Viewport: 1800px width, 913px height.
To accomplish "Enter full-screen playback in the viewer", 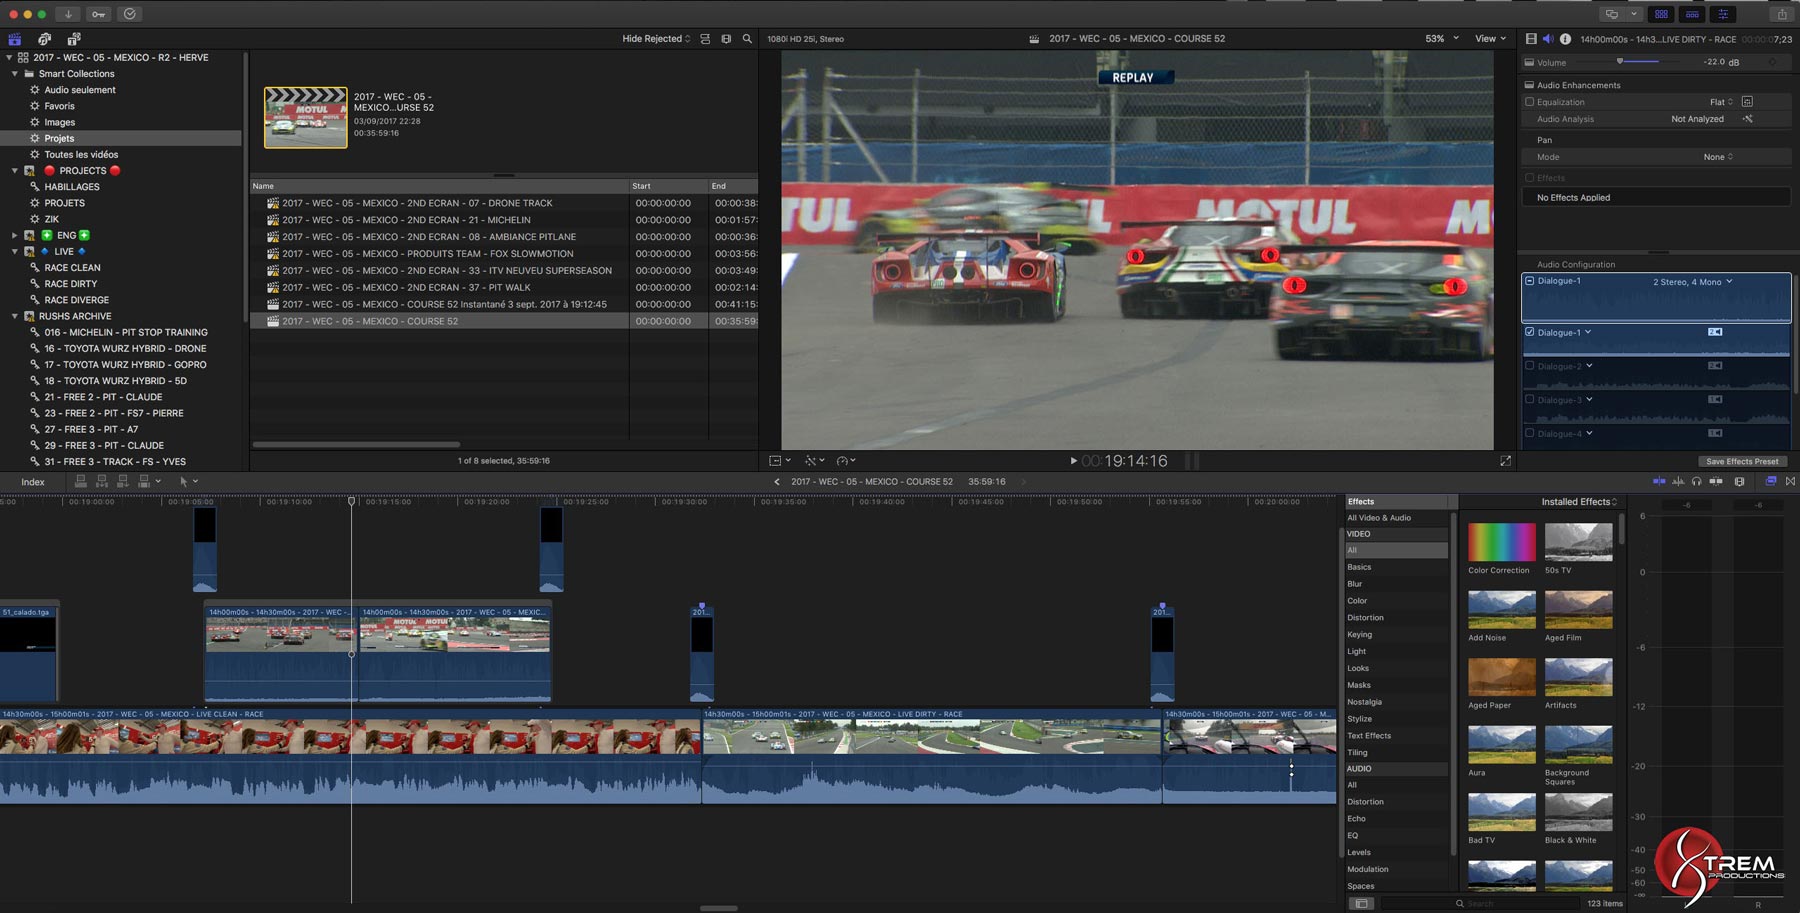I will click(x=1505, y=461).
